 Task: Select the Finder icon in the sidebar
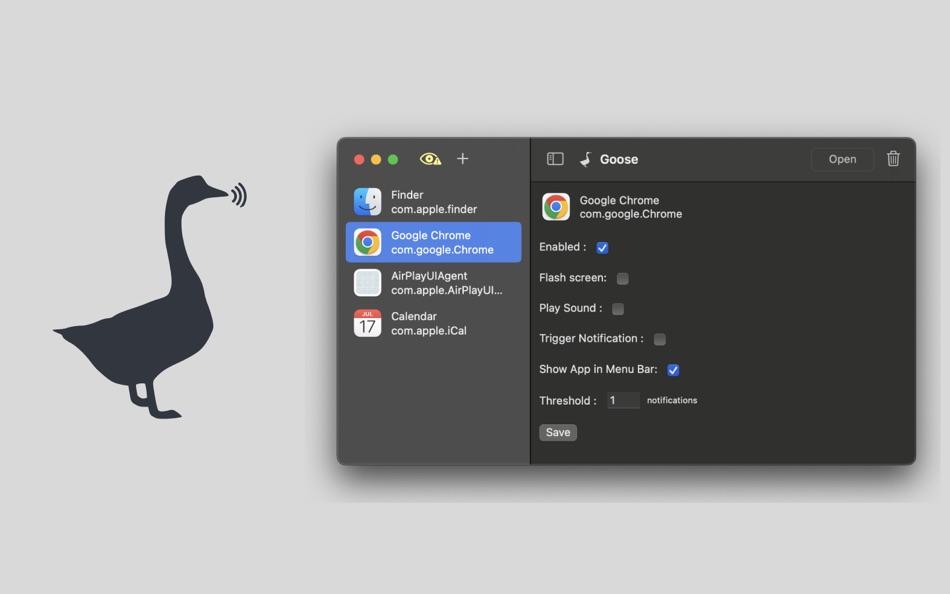pos(367,201)
